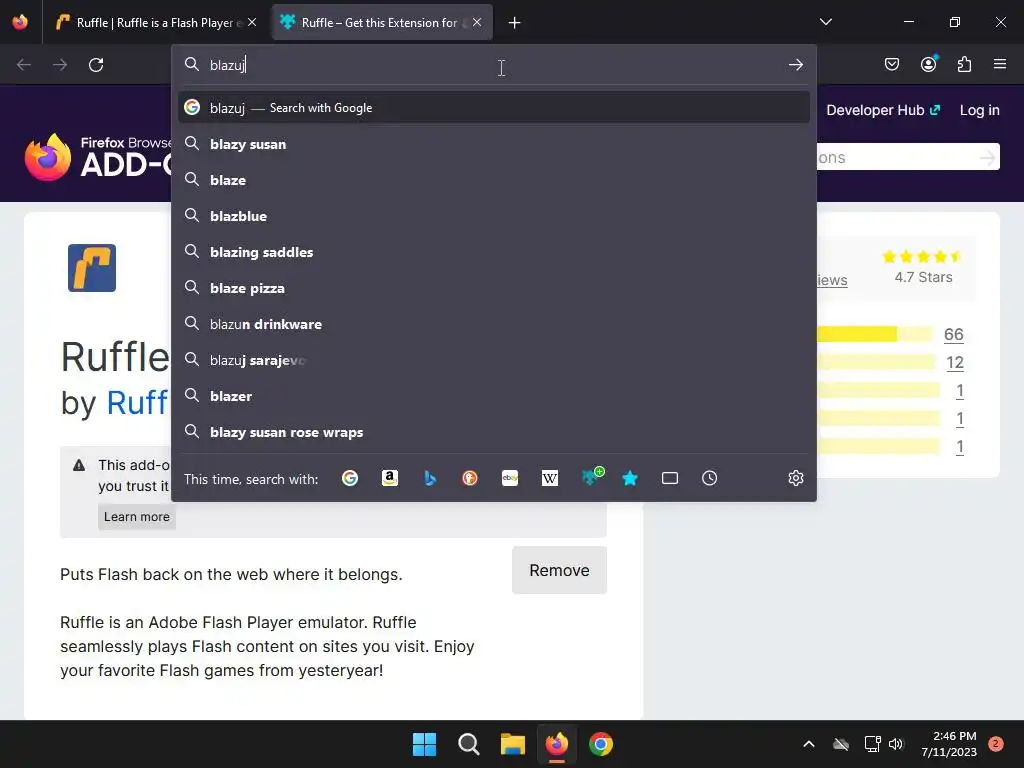The image size is (1024, 768).
Task: Go forward one page
Action: 60,65
